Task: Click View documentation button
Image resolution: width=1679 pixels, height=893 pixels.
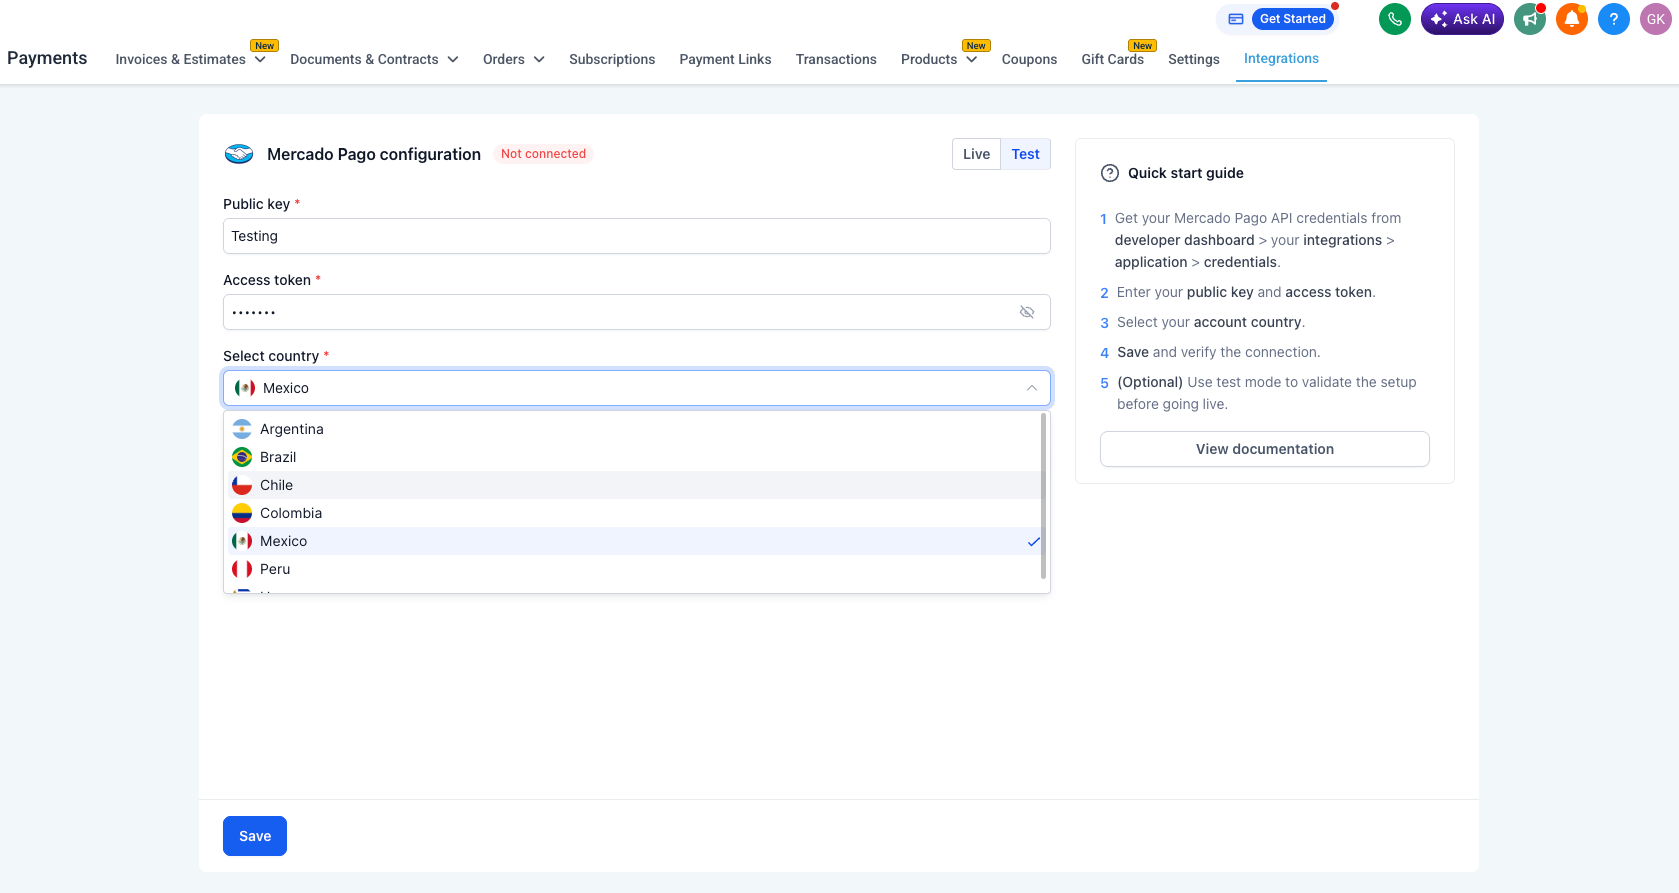Action: [x=1265, y=449]
